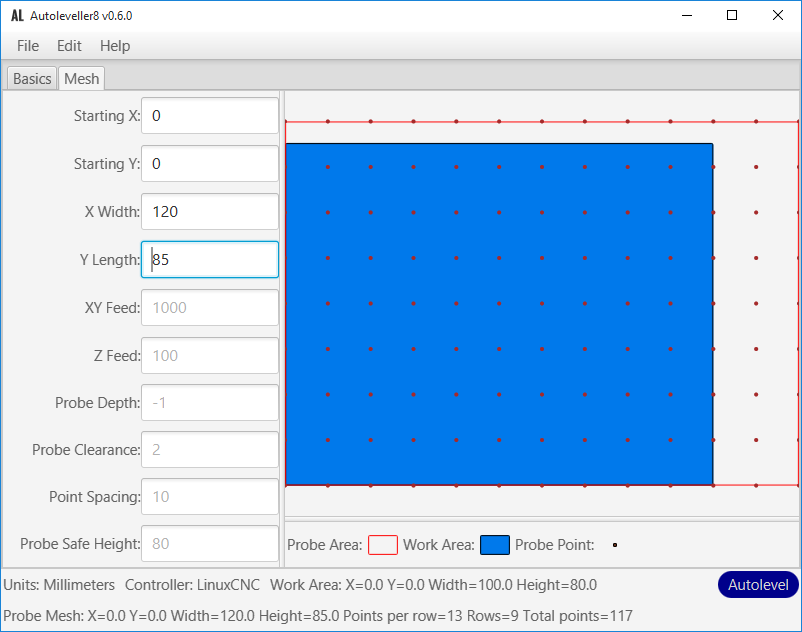
Task: Focus the Probe Clearance field
Action: [x=210, y=450]
